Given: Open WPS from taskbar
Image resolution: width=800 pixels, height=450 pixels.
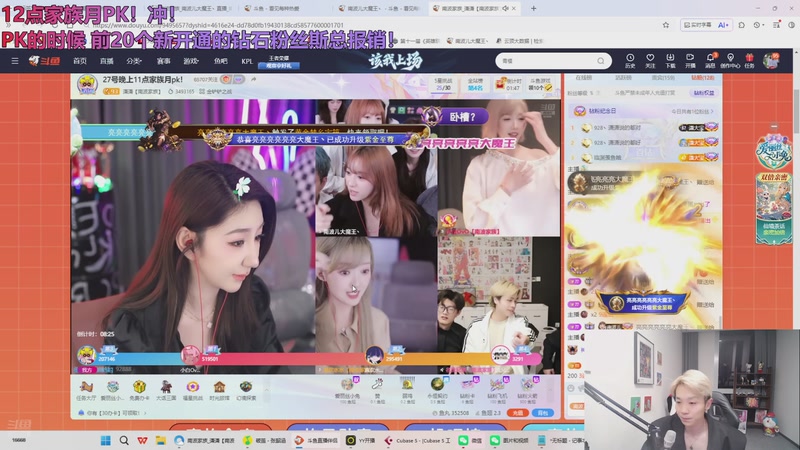Looking at the screenshot, I should click(142, 440).
